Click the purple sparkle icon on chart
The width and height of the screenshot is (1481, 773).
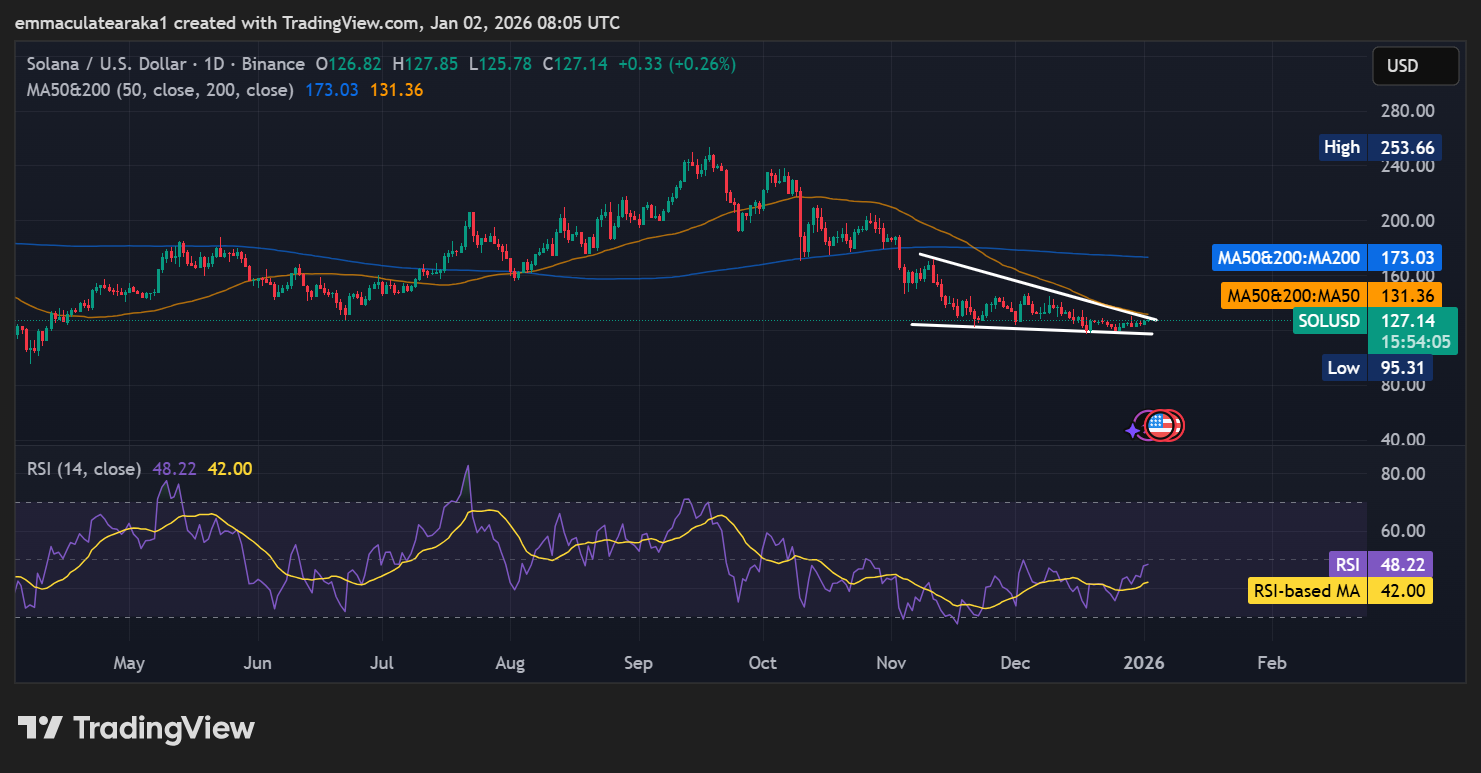point(1133,429)
